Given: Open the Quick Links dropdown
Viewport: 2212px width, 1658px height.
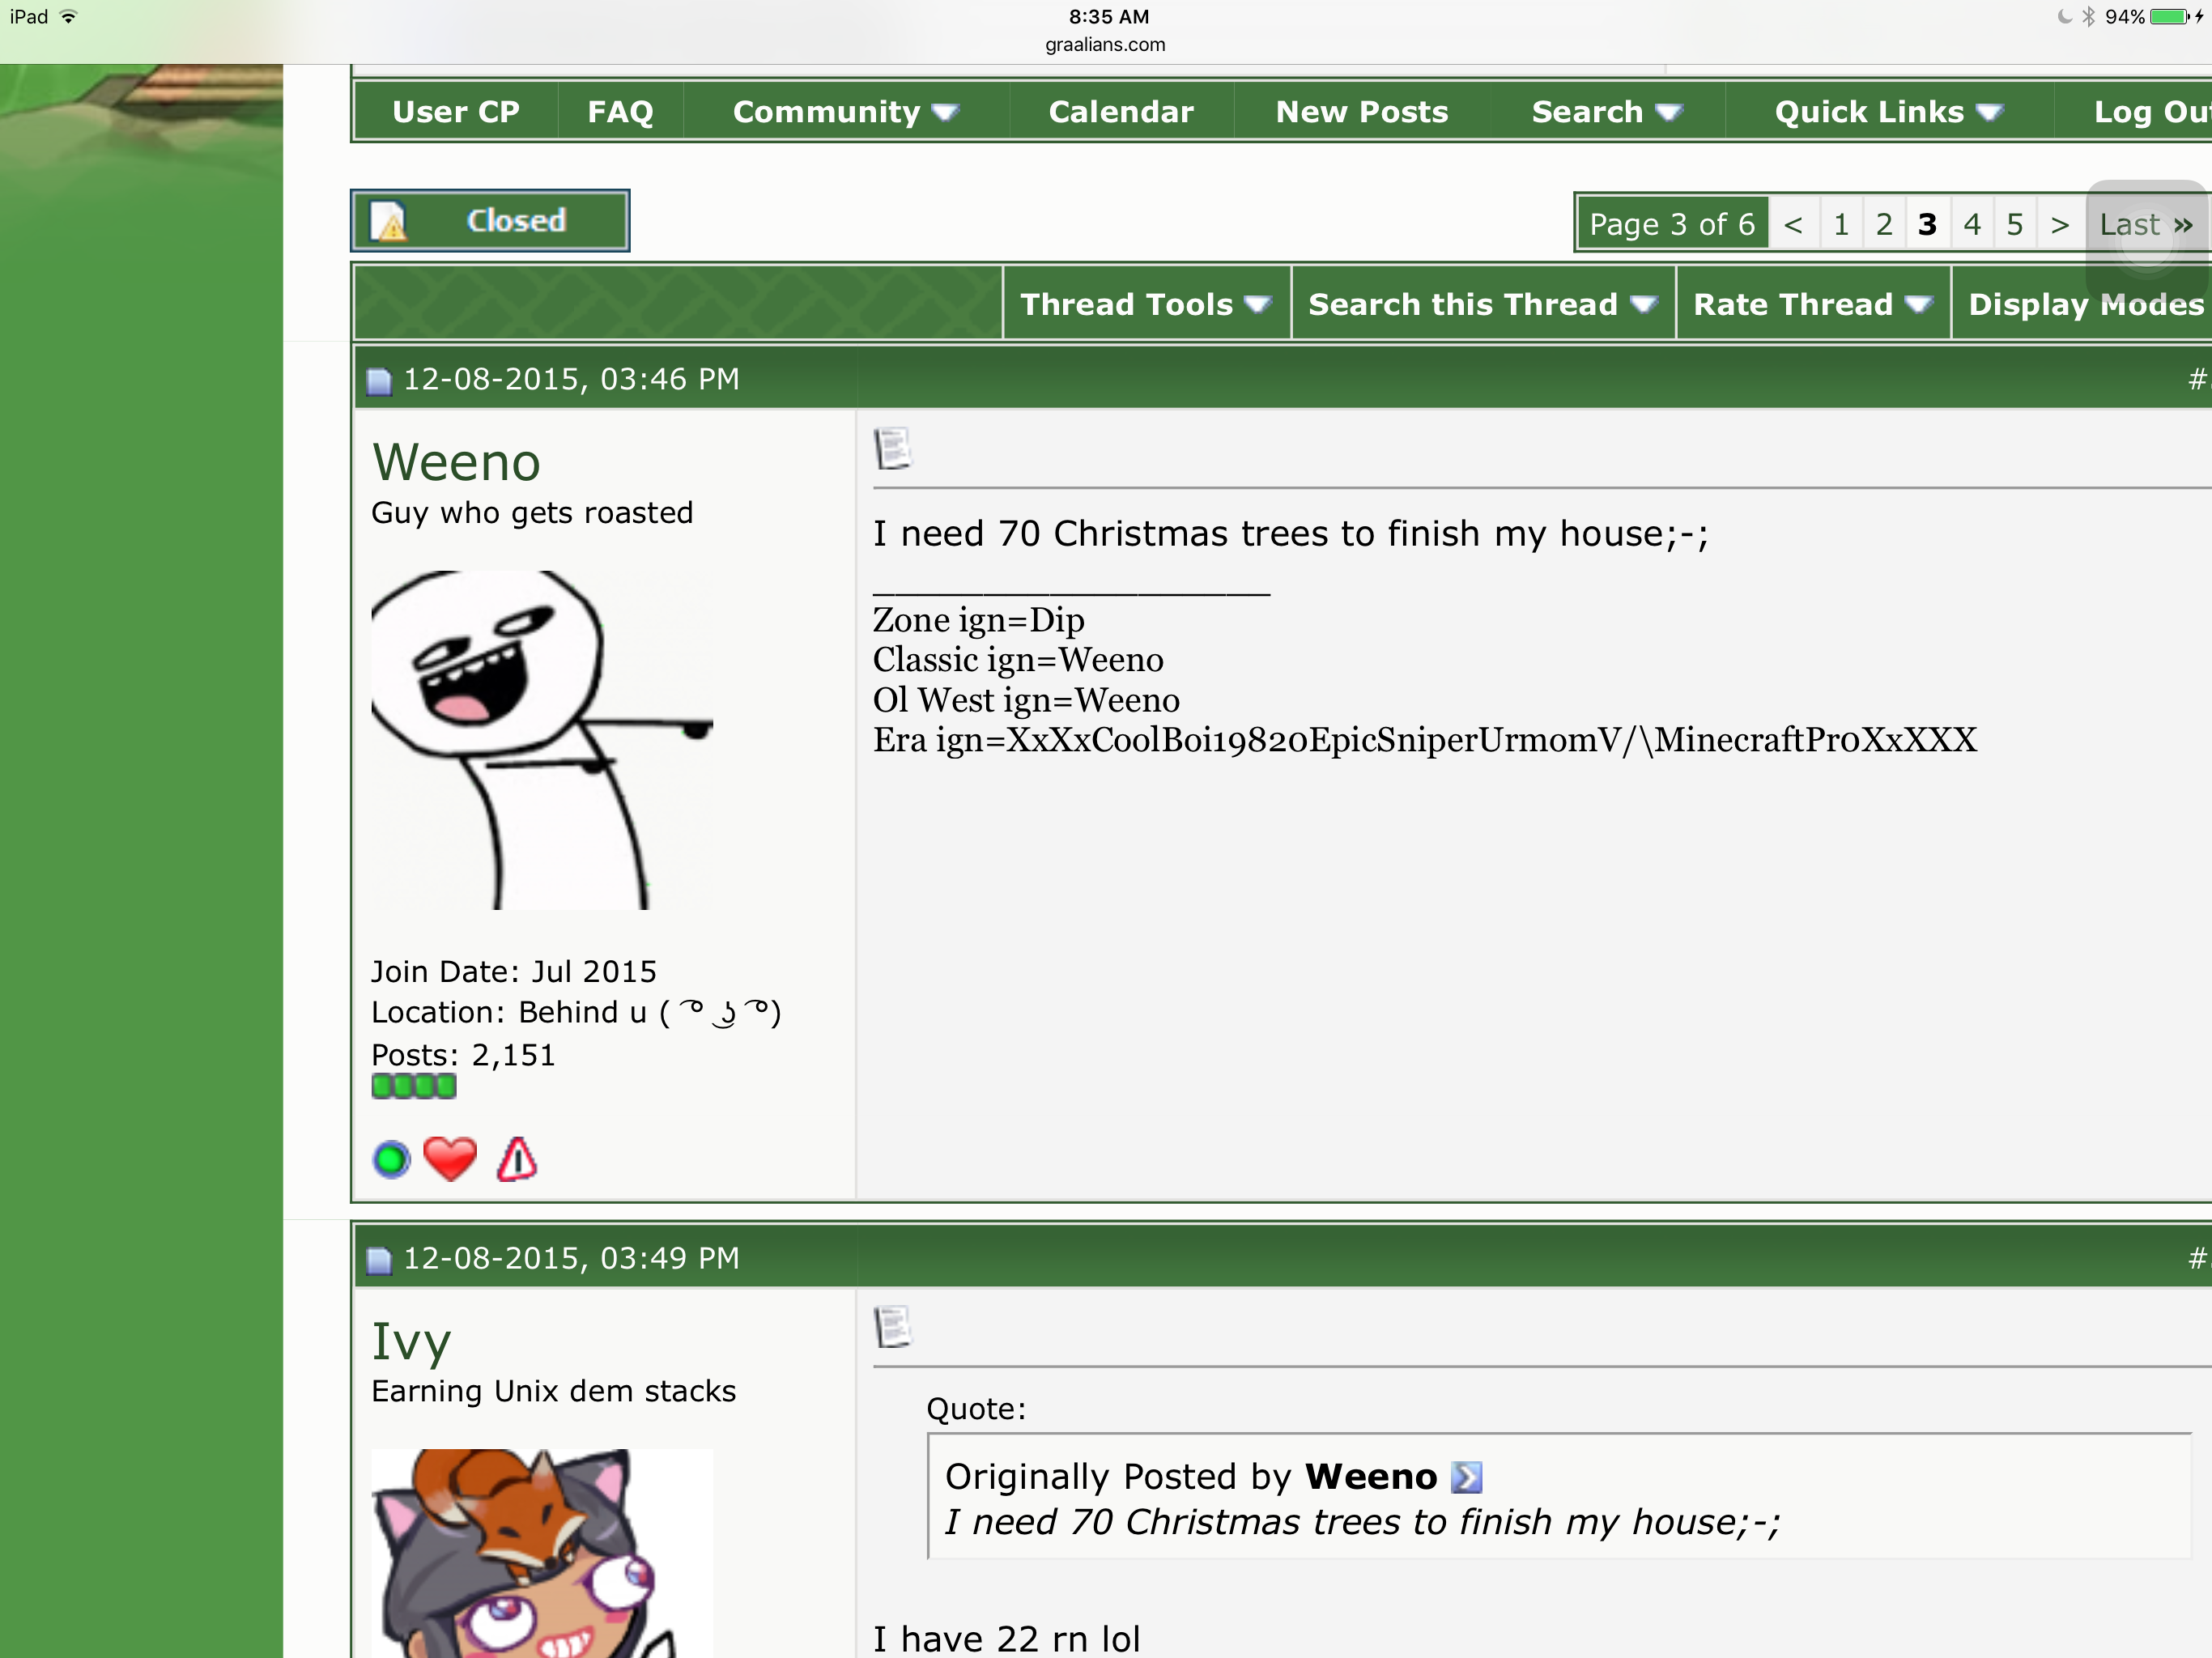Looking at the screenshot, I should [x=1888, y=112].
